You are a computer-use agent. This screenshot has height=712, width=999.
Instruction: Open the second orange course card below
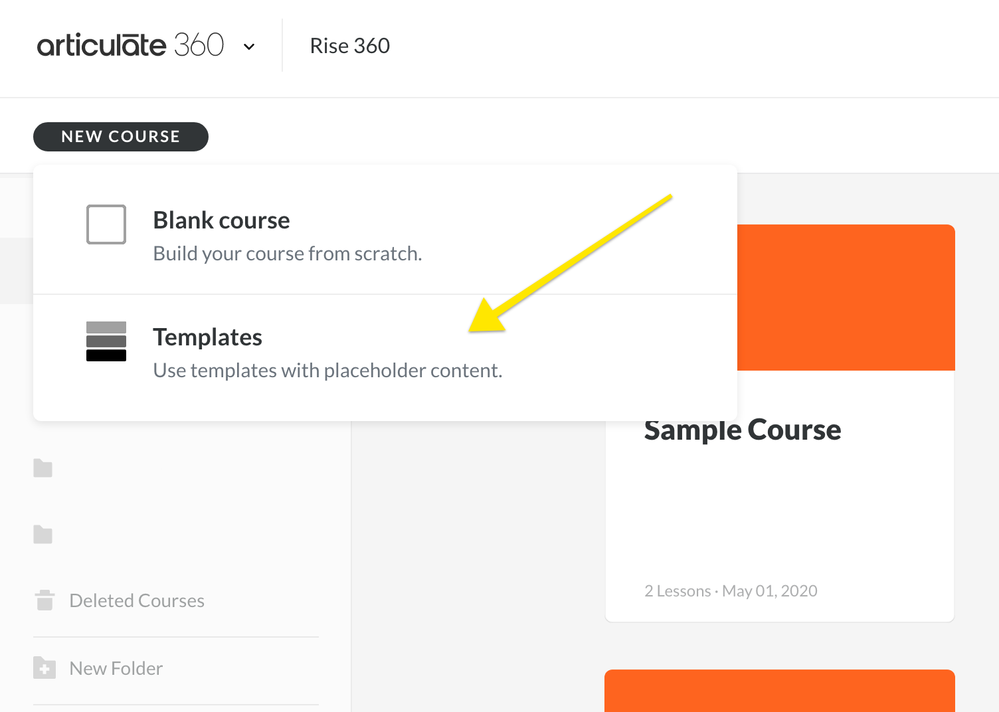(779, 690)
